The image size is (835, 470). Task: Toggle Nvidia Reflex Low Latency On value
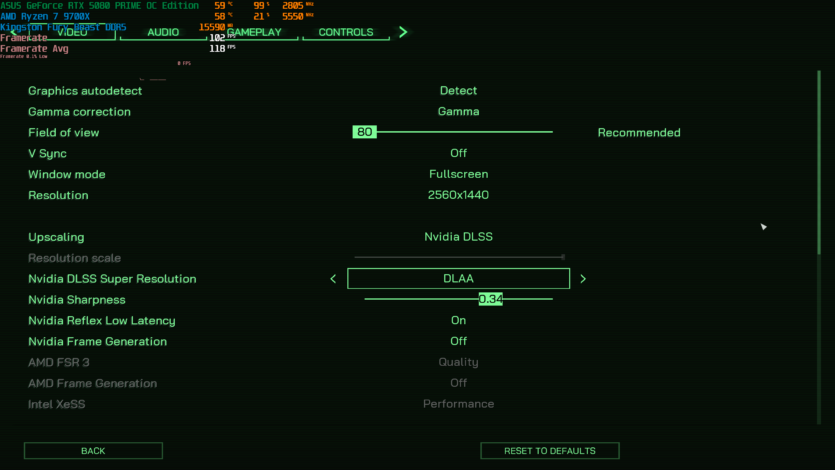coord(459,320)
